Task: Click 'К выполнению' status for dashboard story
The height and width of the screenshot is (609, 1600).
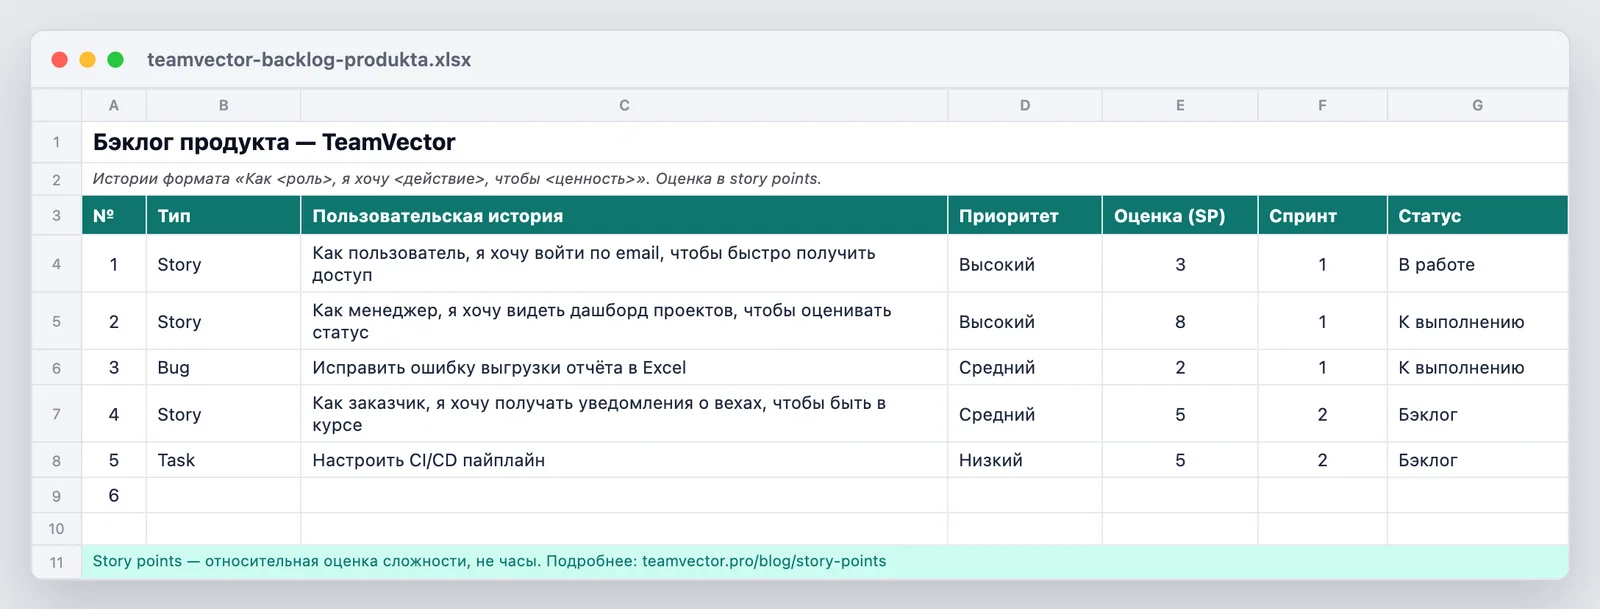Action: tap(1478, 321)
